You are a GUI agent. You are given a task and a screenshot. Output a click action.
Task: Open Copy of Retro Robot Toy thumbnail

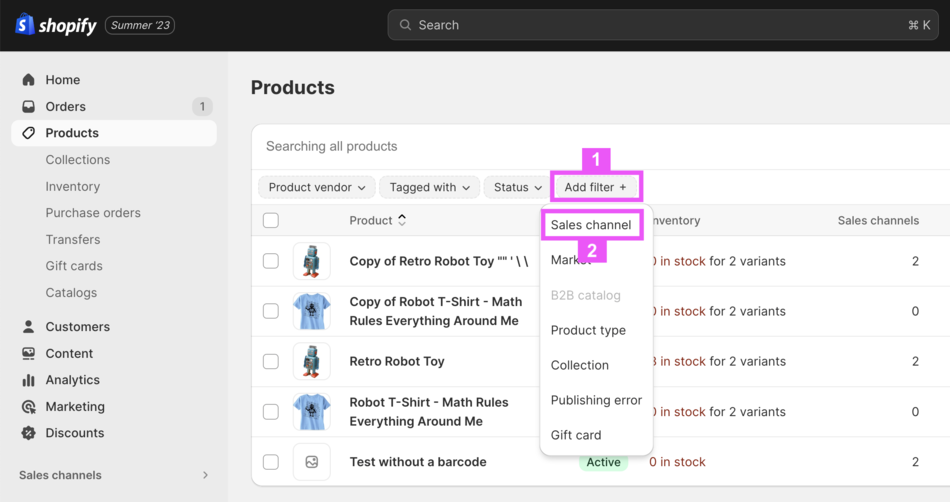coord(311,261)
